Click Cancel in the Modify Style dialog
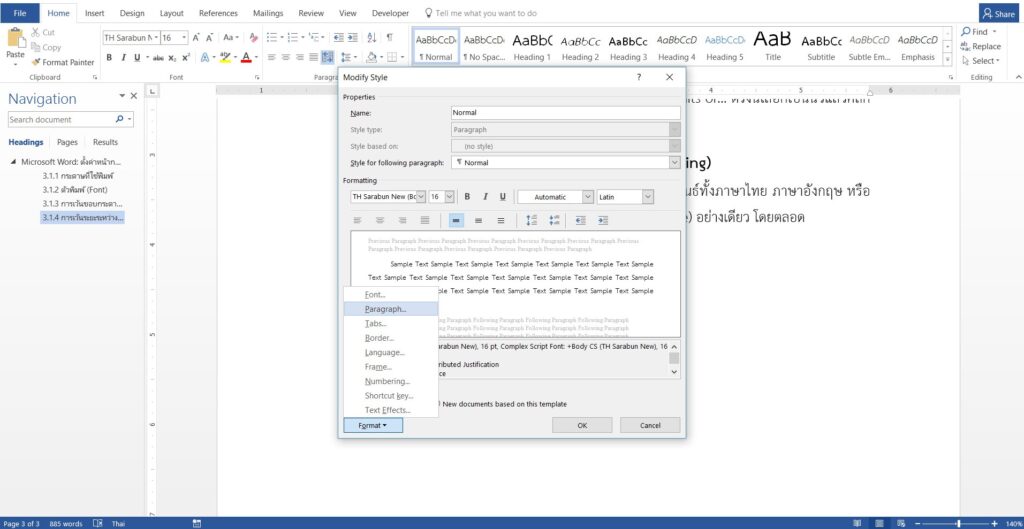This screenshot has width=1024, height=529. coord(649,425)
